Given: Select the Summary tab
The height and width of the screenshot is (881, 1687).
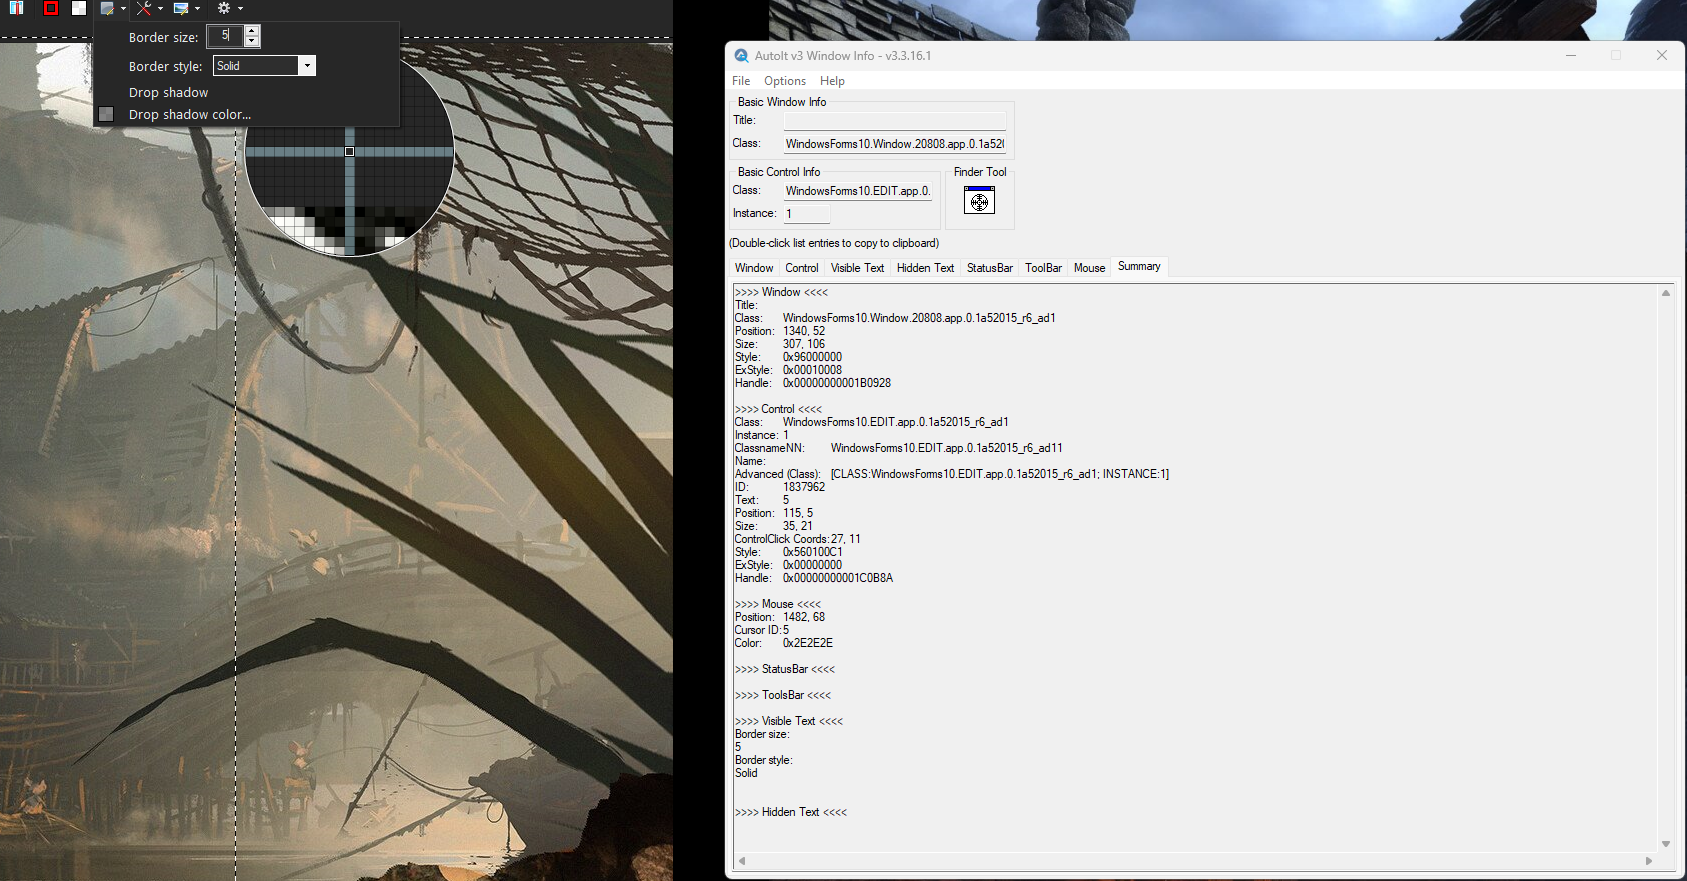Looking at the screenshot, I should point(1139,266).
